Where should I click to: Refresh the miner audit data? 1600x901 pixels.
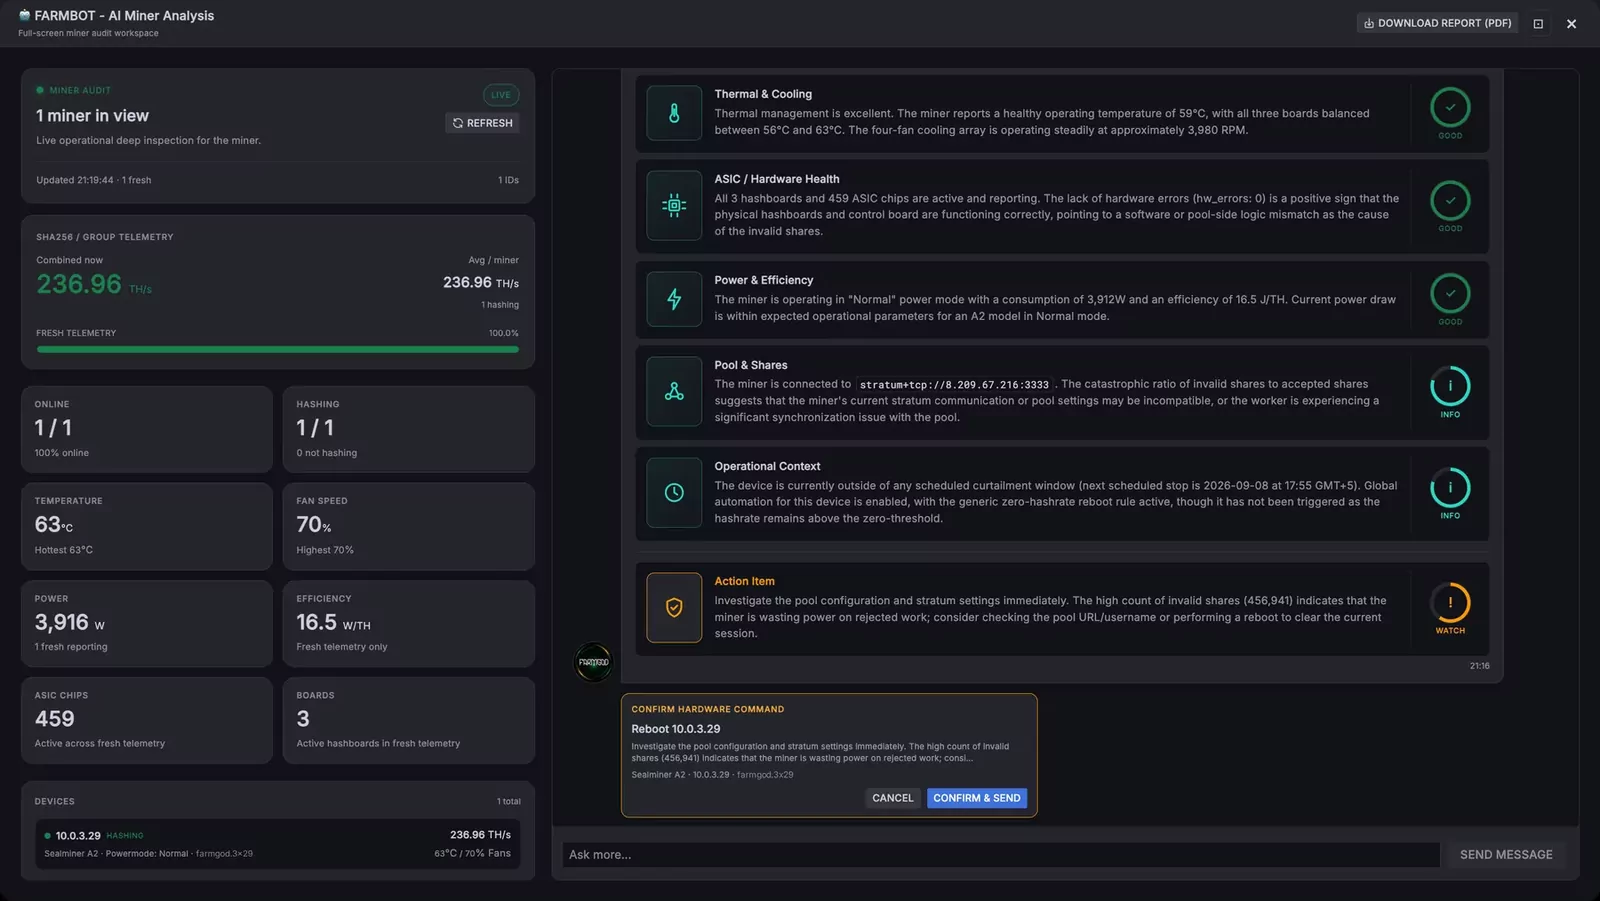482,123
